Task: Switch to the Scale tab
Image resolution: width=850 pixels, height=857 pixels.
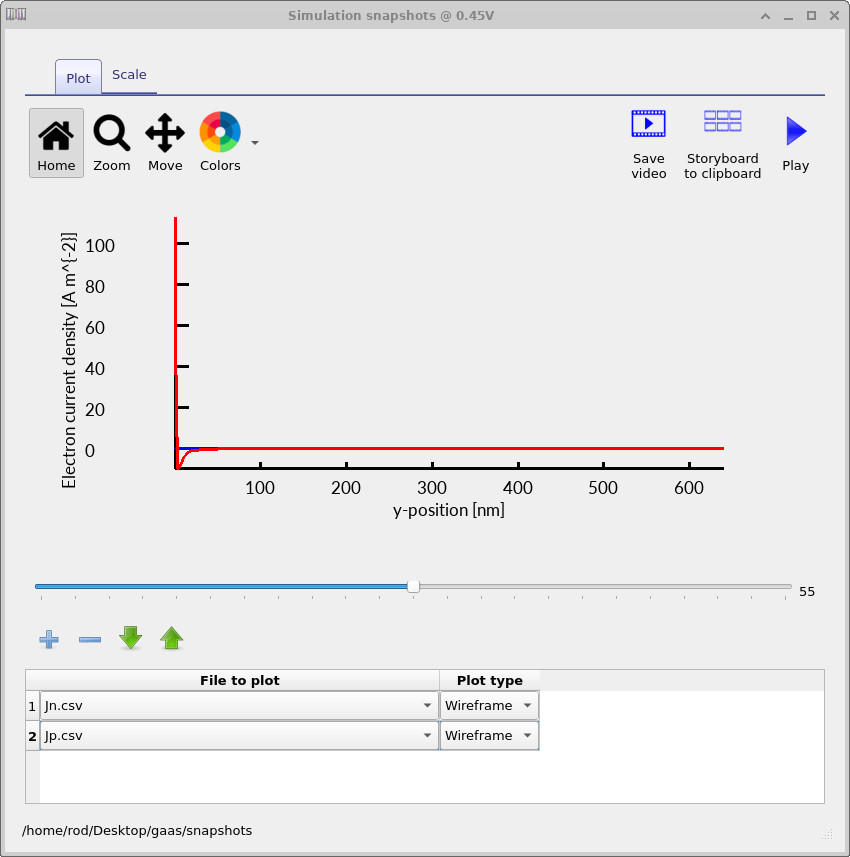Action: click(129, 75)
